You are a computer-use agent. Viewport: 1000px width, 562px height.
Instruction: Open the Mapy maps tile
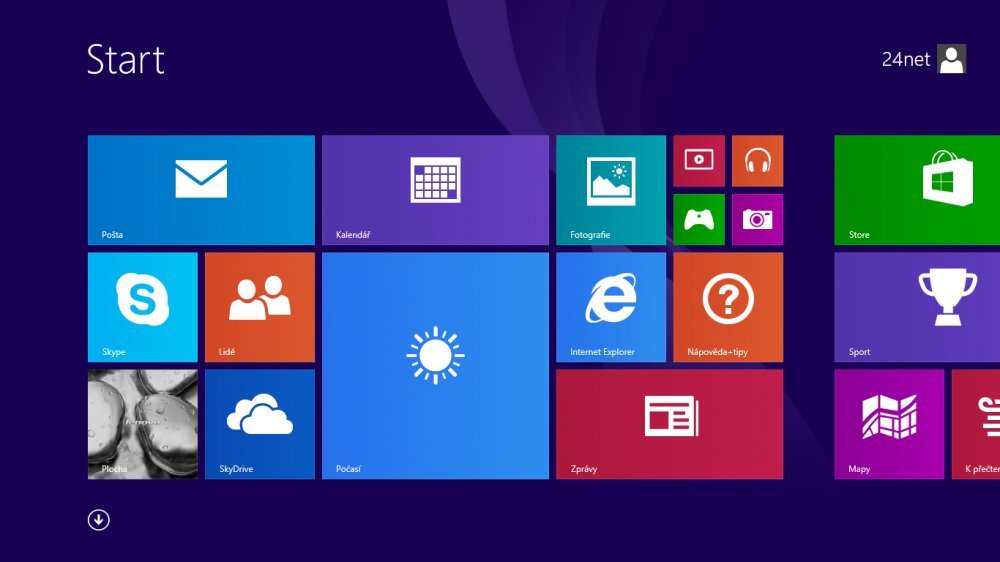point(889,424)
